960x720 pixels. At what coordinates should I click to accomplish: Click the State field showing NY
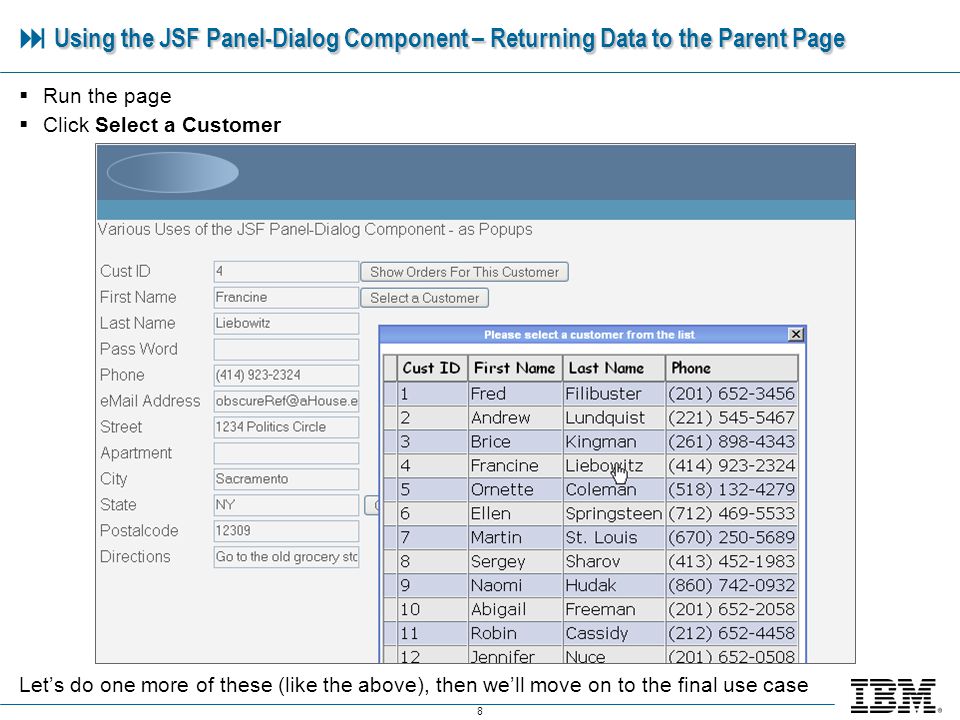click(286, 505)
